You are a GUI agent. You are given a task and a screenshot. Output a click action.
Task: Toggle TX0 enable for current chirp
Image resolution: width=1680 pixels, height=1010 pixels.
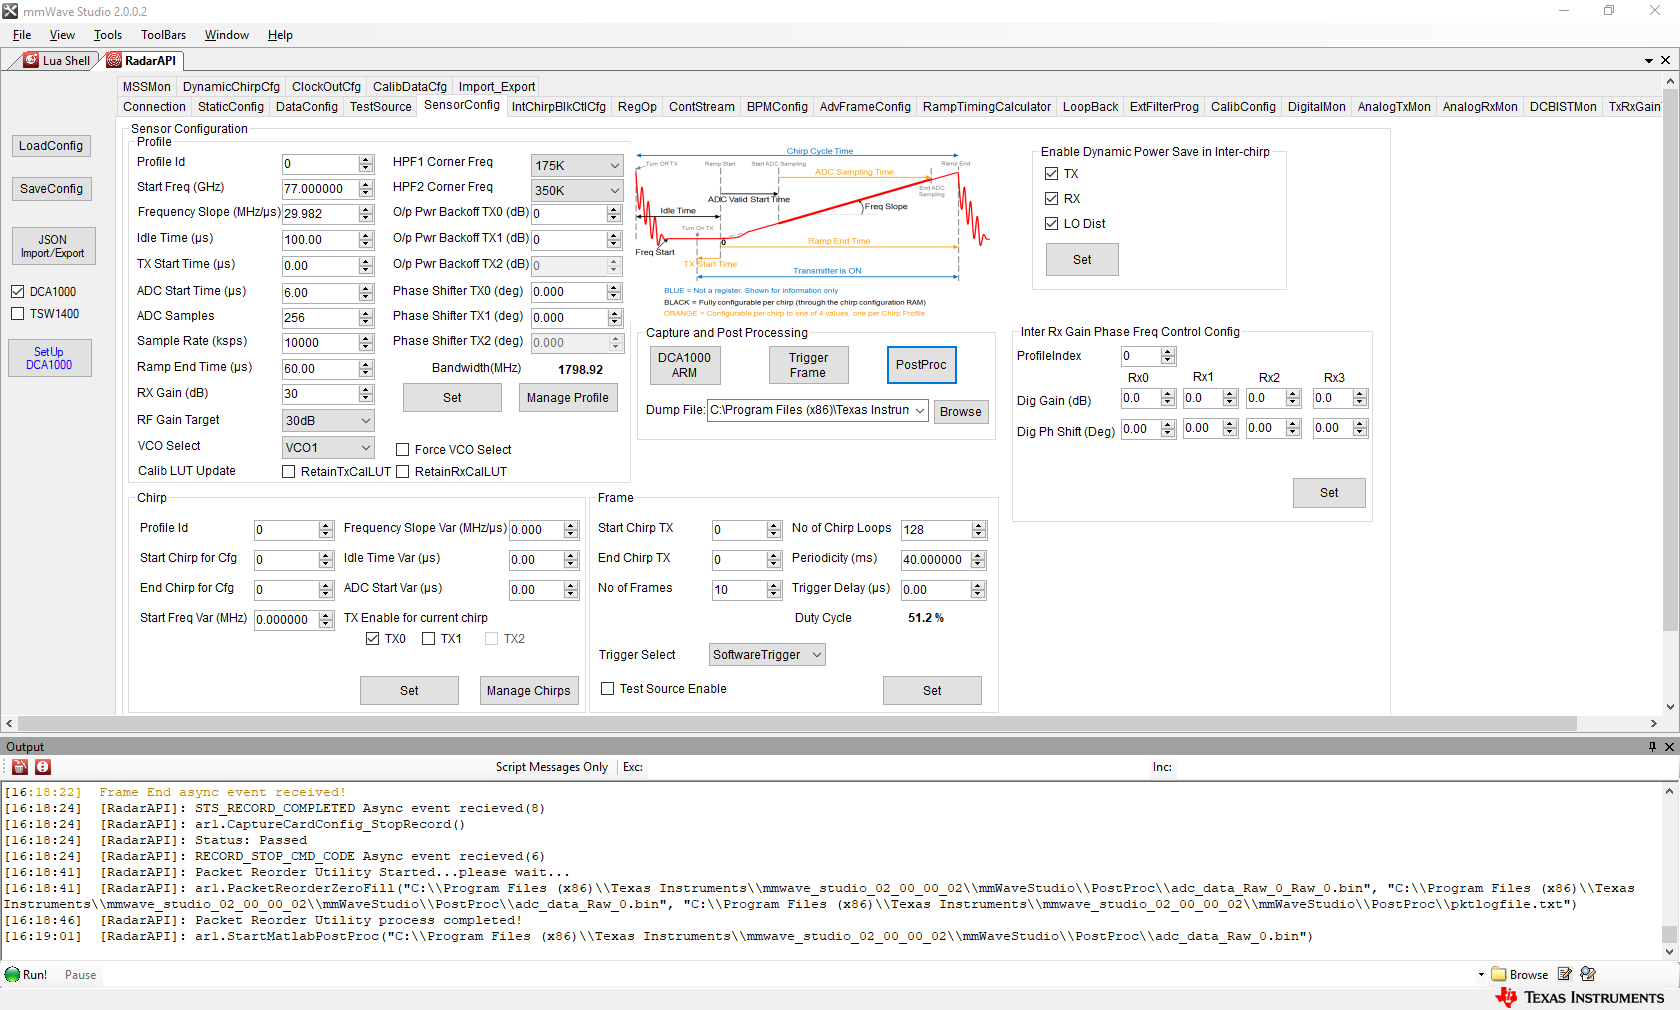pyautogui.click(x=373, y=639)
